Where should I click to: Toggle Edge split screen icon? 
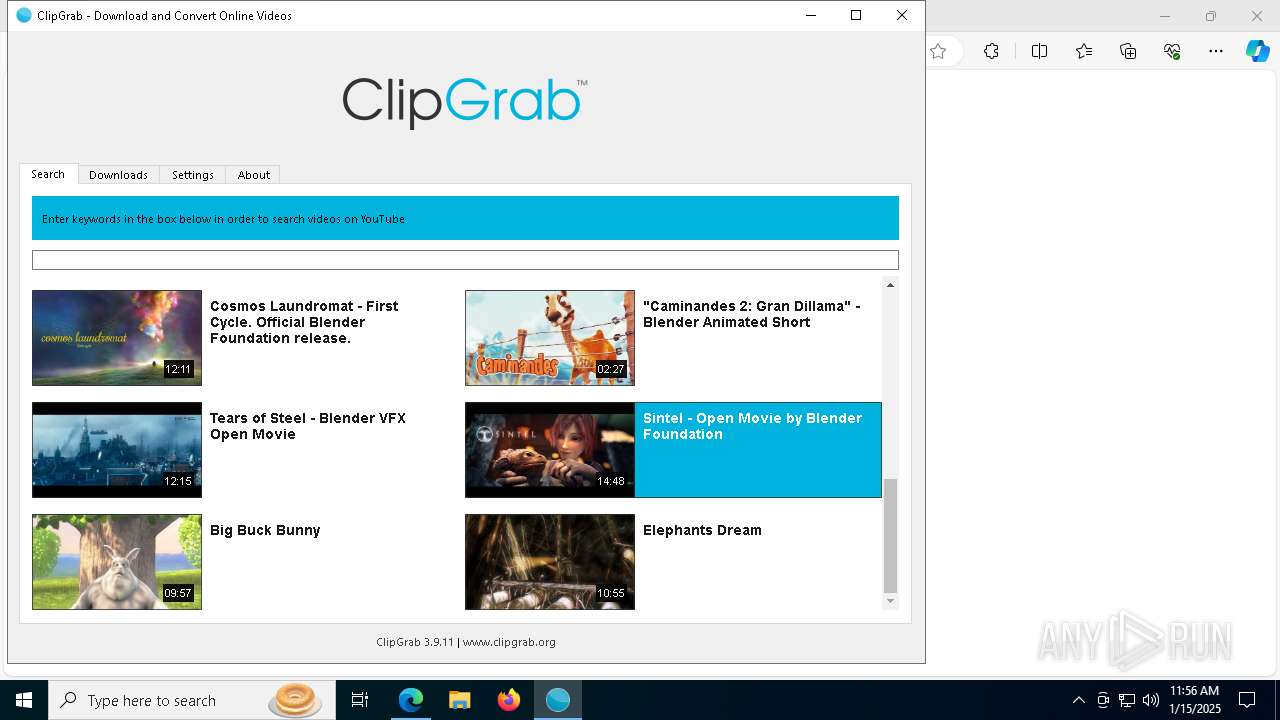tap(1039, 51)
